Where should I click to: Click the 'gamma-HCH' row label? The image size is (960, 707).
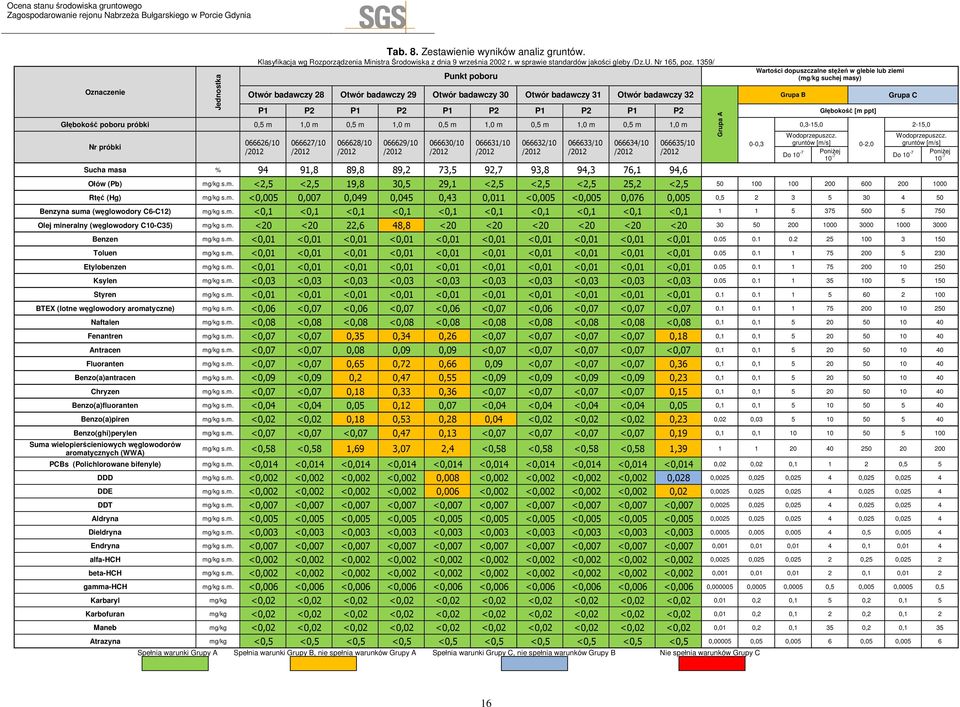[x=105, y=586]
